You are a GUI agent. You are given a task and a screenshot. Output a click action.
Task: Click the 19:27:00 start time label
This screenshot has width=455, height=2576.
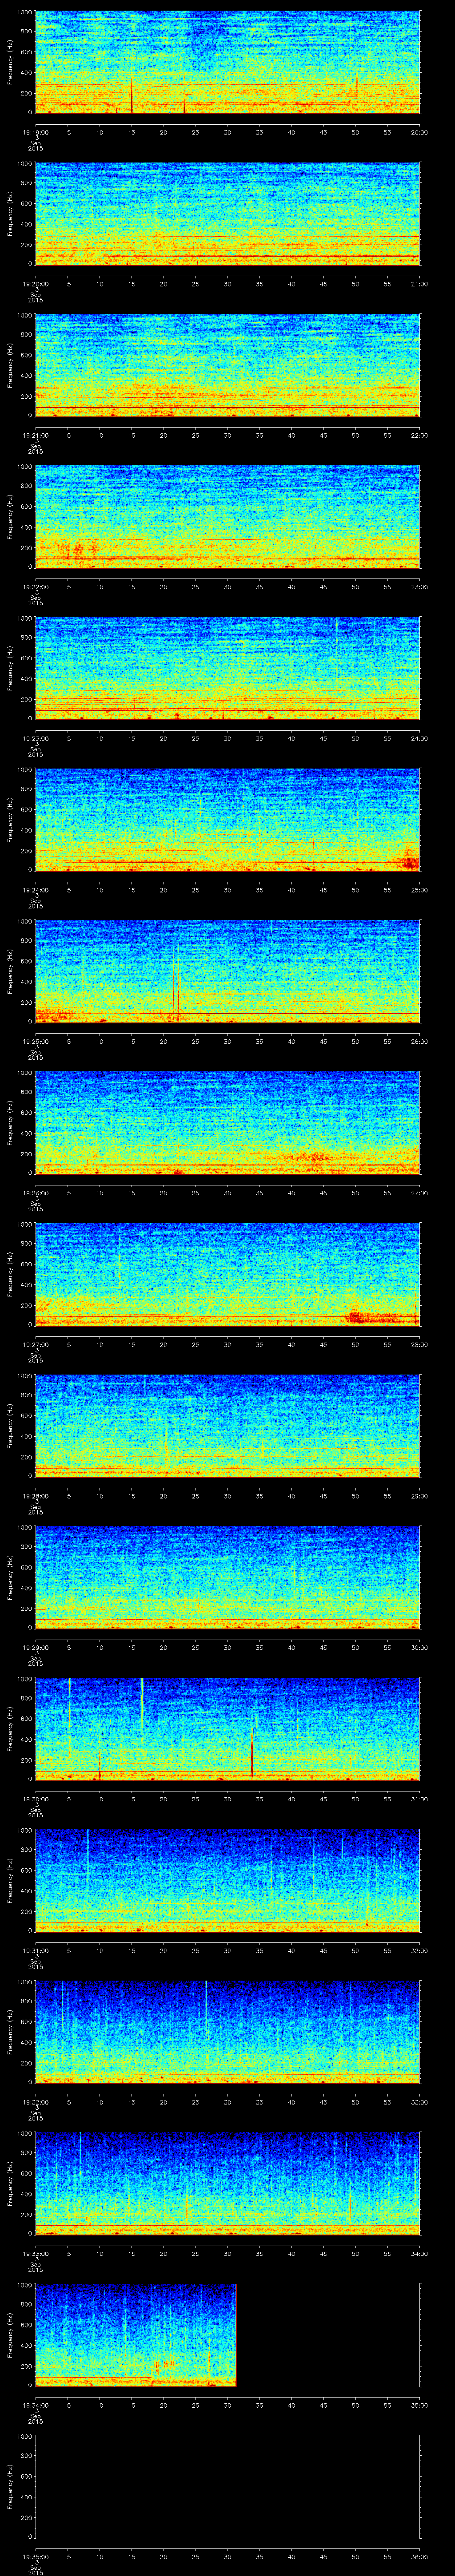tap(35, 1344)
